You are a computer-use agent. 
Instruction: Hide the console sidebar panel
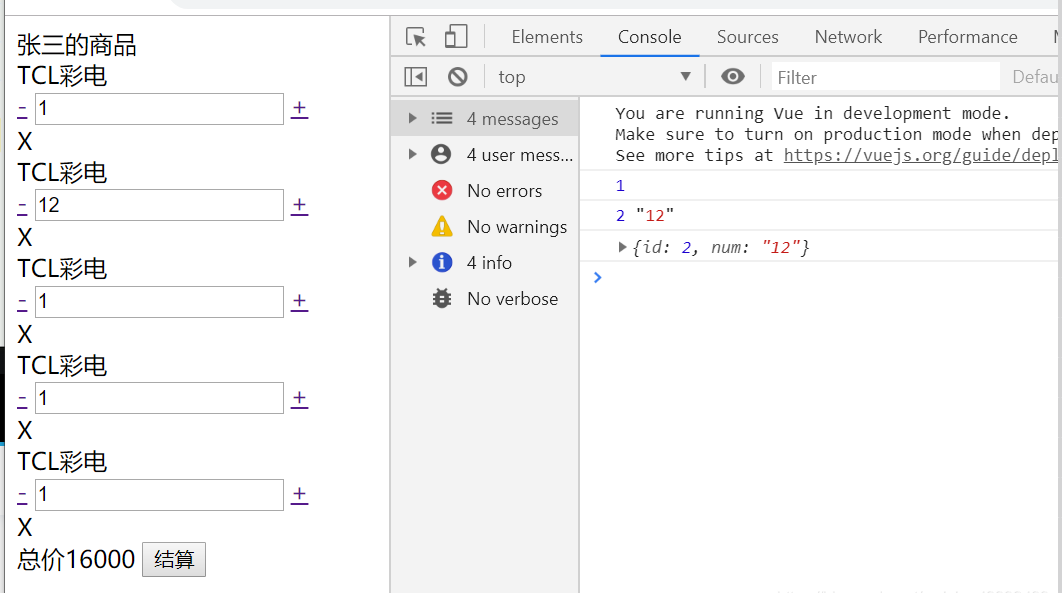point(416,77)
